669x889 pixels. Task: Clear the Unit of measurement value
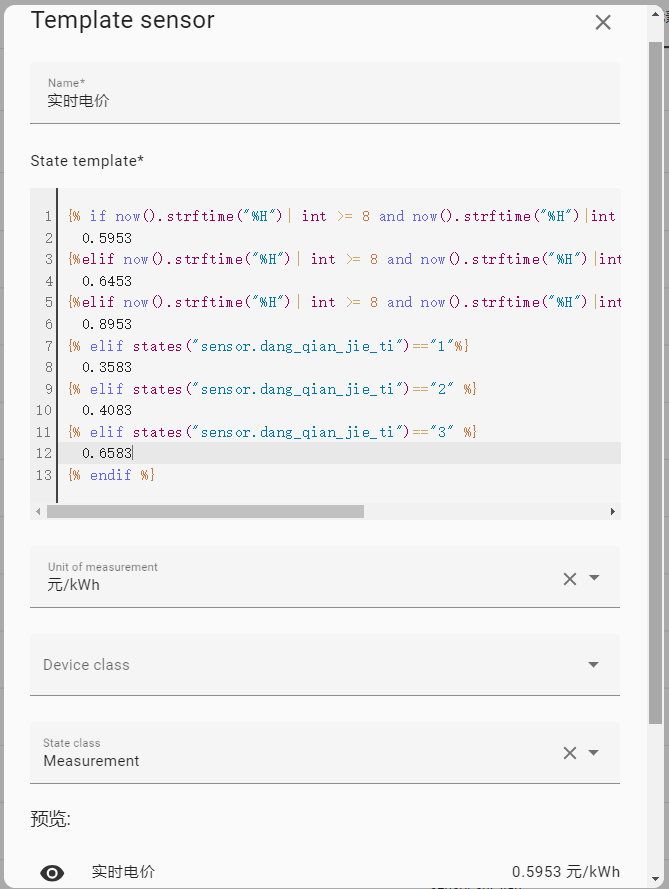point(570,578)
